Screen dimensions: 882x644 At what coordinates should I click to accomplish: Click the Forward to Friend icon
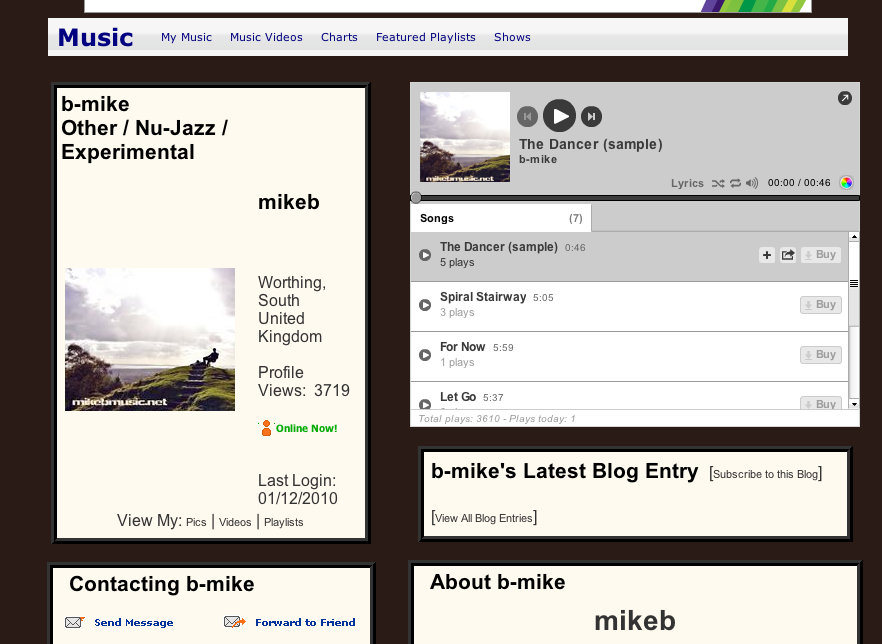click(235, 622)
